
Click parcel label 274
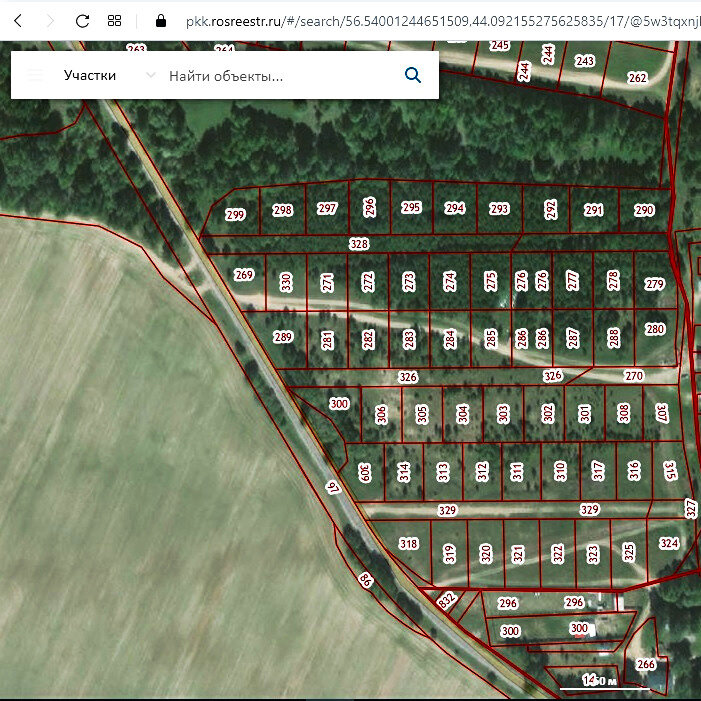450,281
